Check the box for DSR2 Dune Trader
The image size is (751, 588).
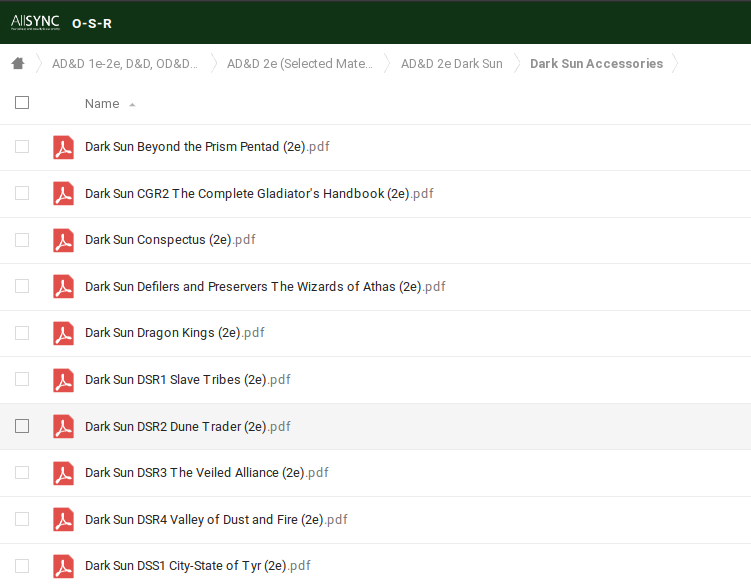[x=22, y=426]
